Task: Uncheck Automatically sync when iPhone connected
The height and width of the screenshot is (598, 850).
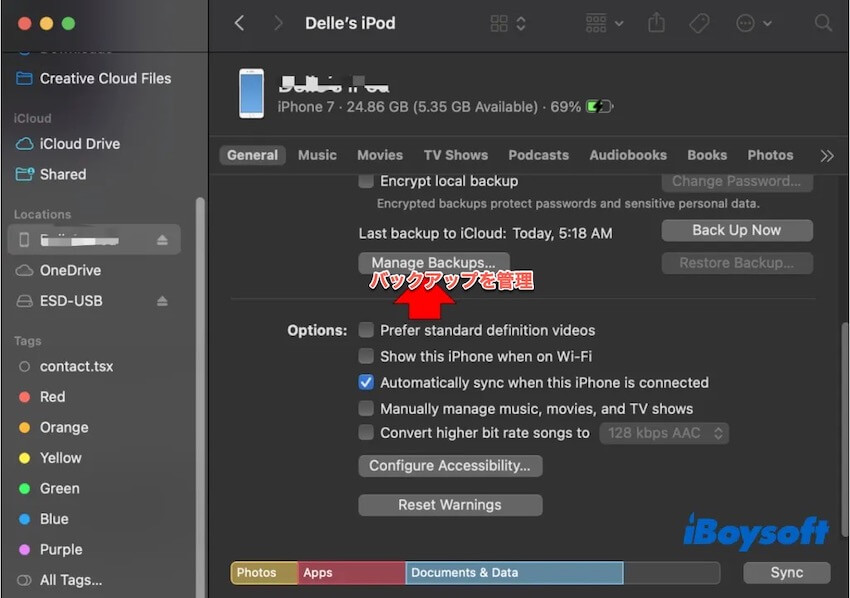Action: point(367,383)
